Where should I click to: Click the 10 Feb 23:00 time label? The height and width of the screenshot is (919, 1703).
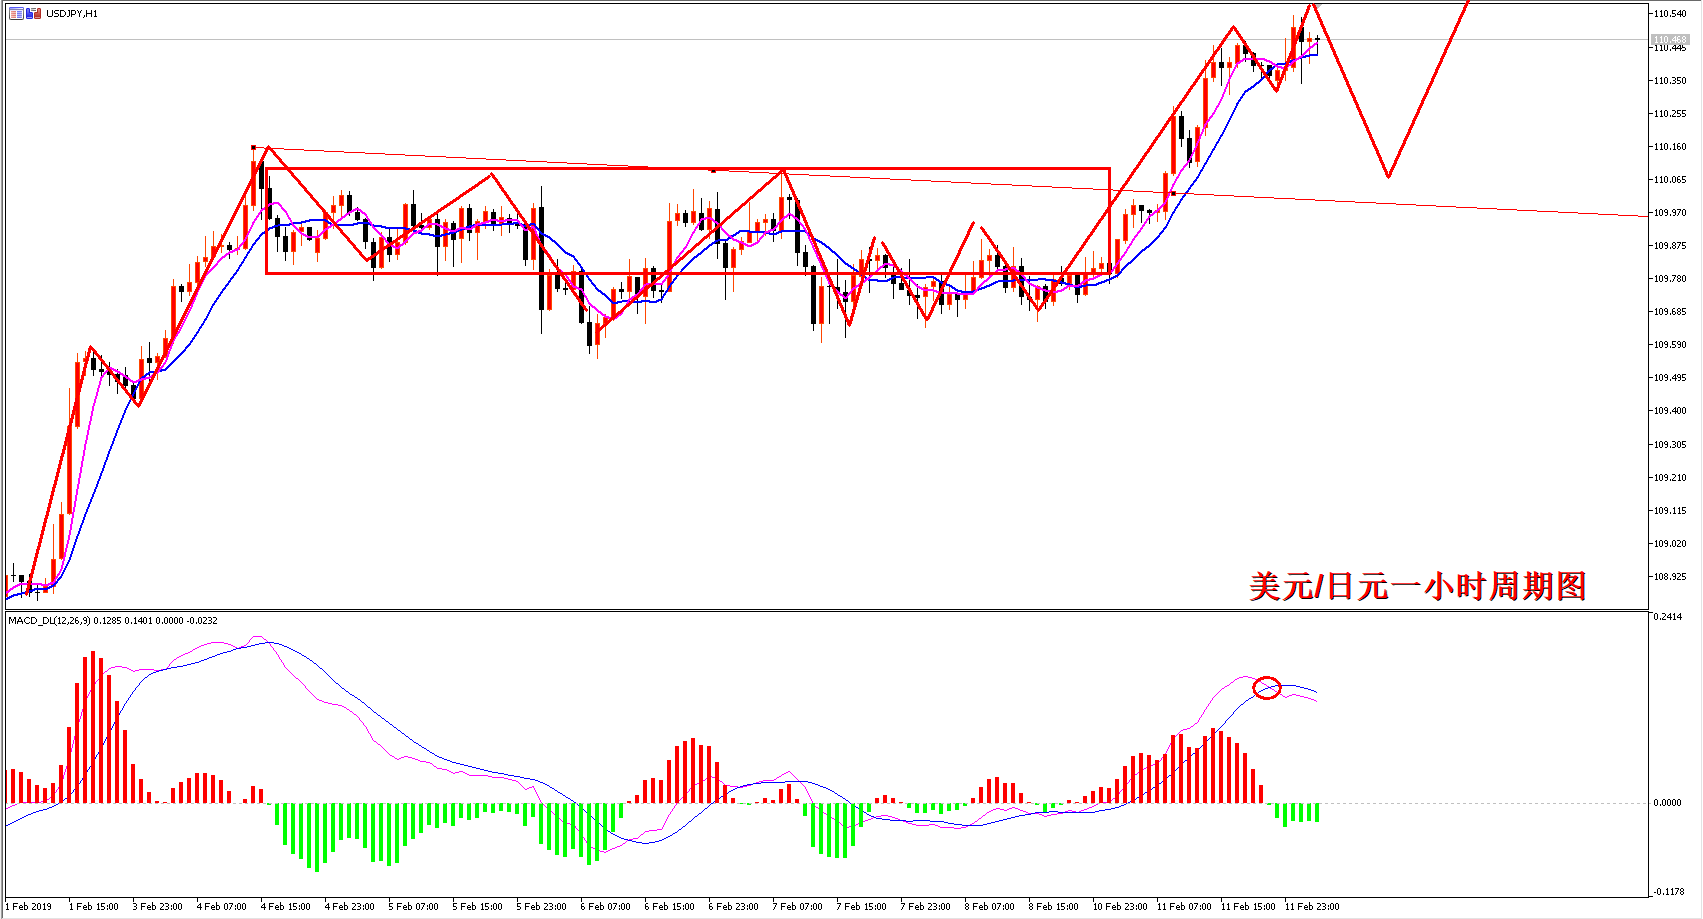[1120, 907]
